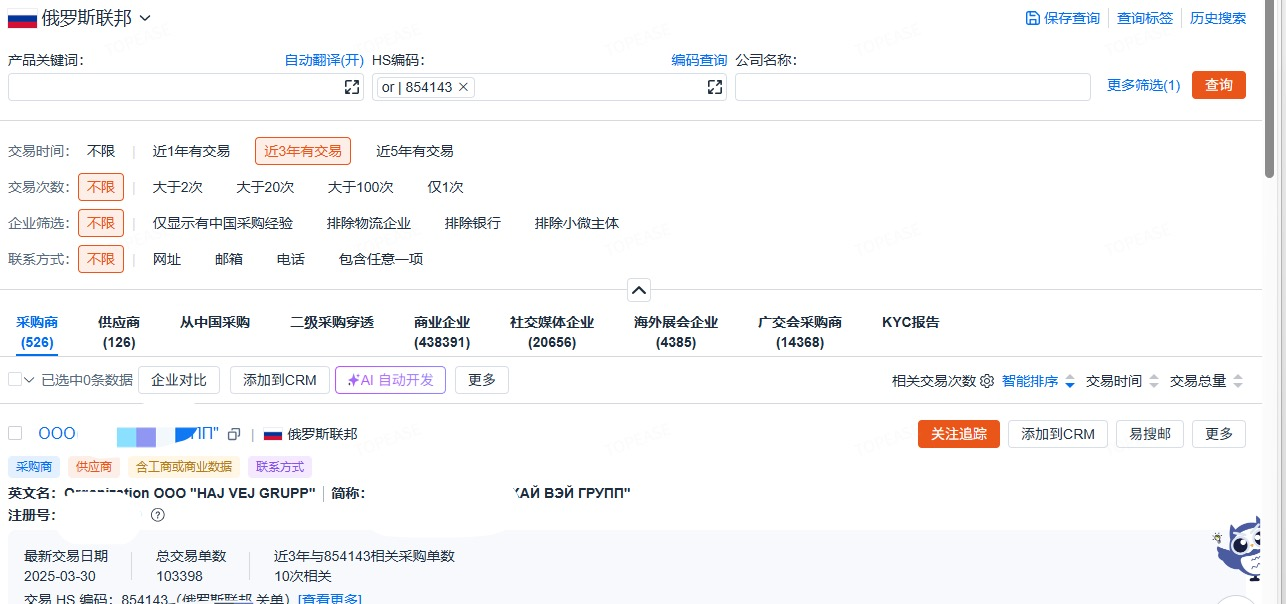Open the KYC报告 tab
Image resolution: width=1286 pixels, height=604 pixels.
click(910, 322)
